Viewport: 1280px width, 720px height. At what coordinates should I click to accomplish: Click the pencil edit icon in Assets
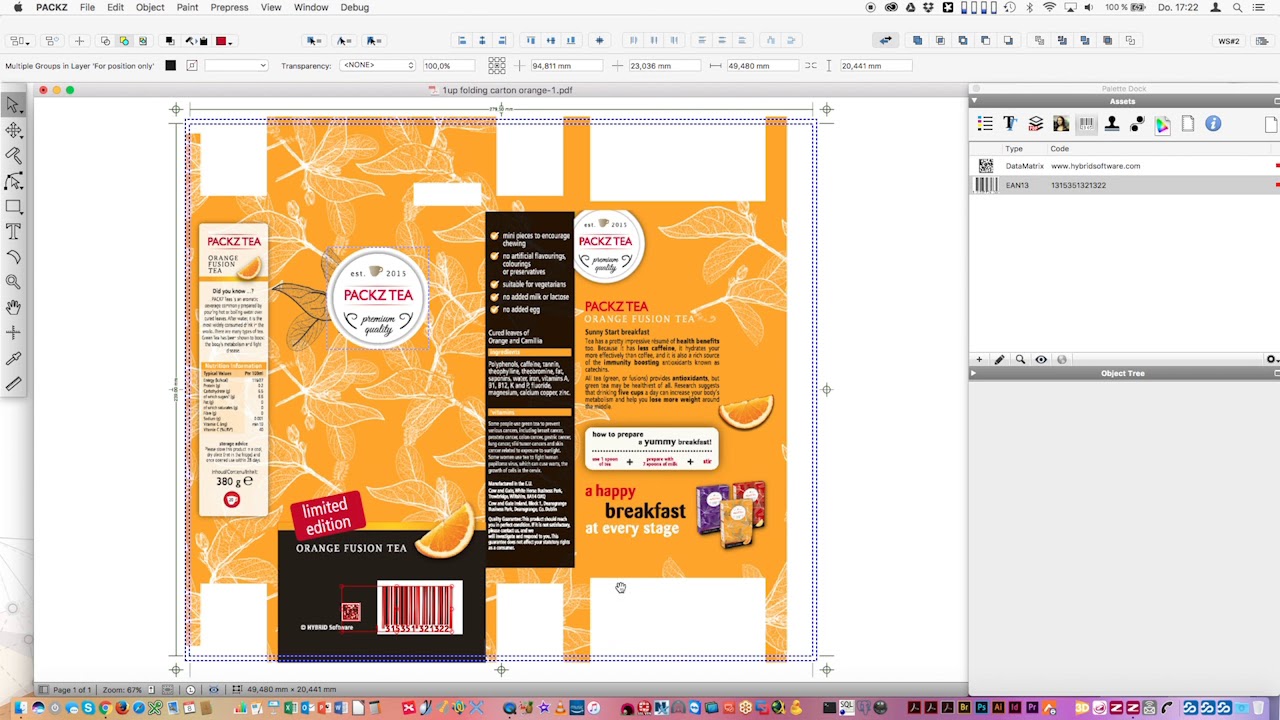point(999,360)
